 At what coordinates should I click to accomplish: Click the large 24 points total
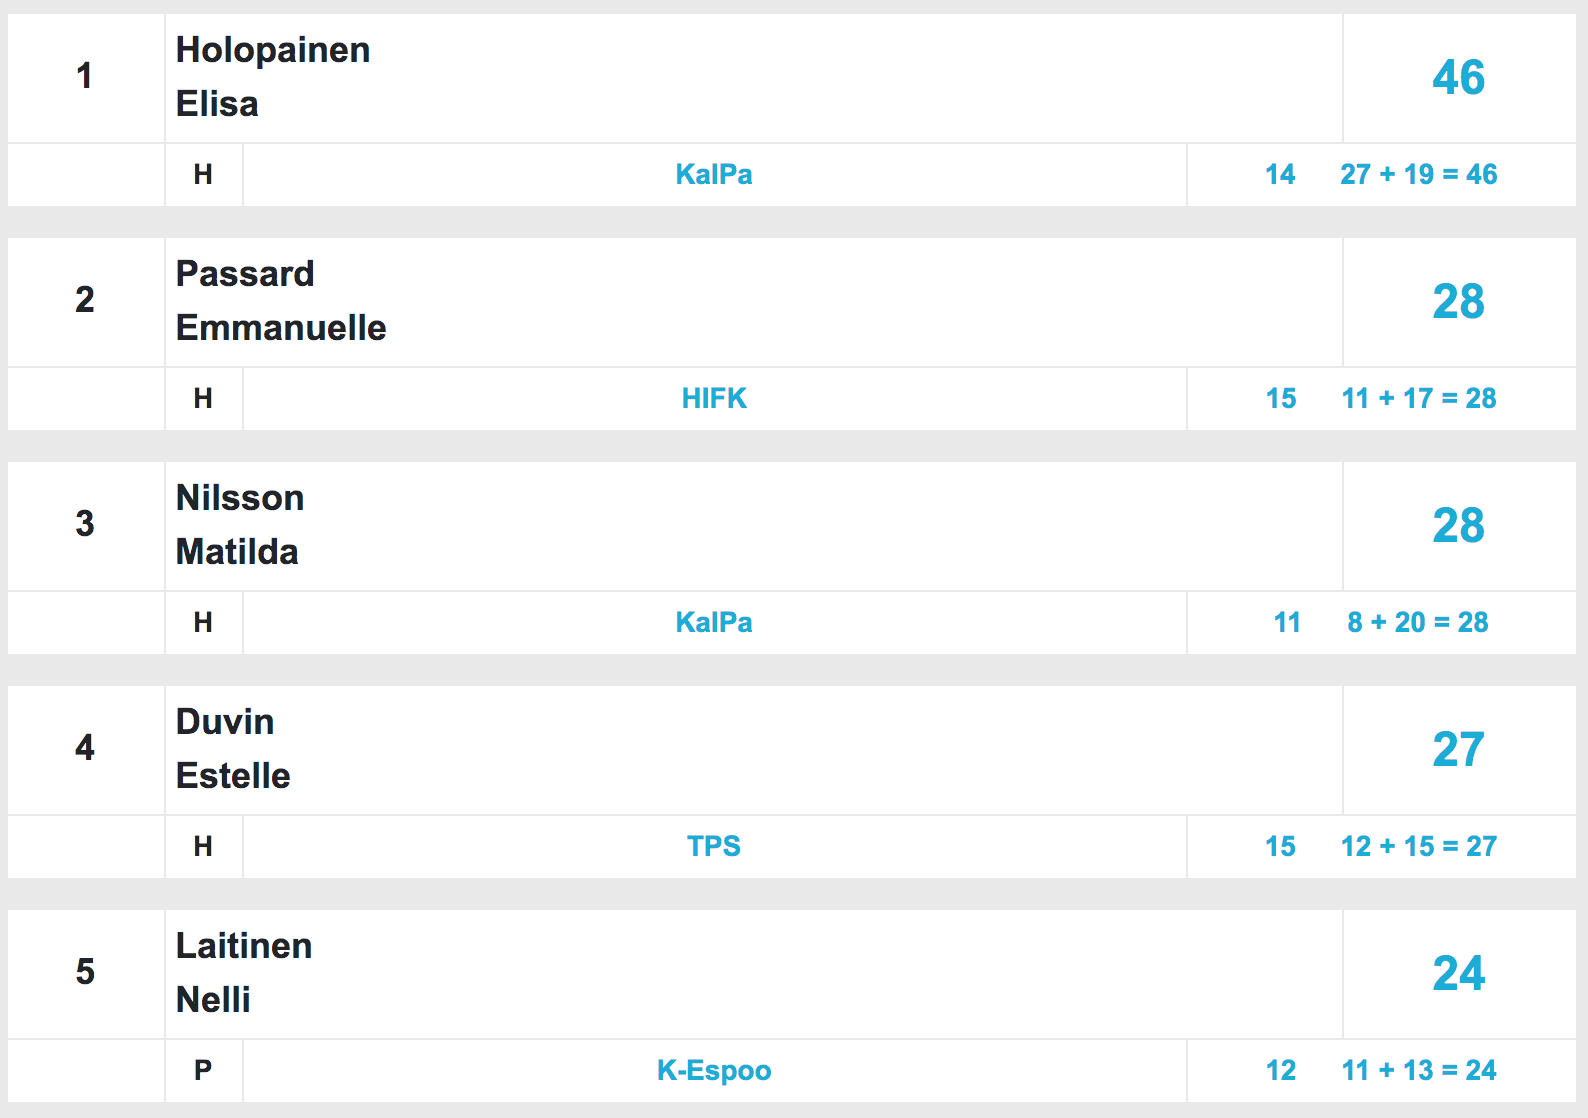(1459, 973)
